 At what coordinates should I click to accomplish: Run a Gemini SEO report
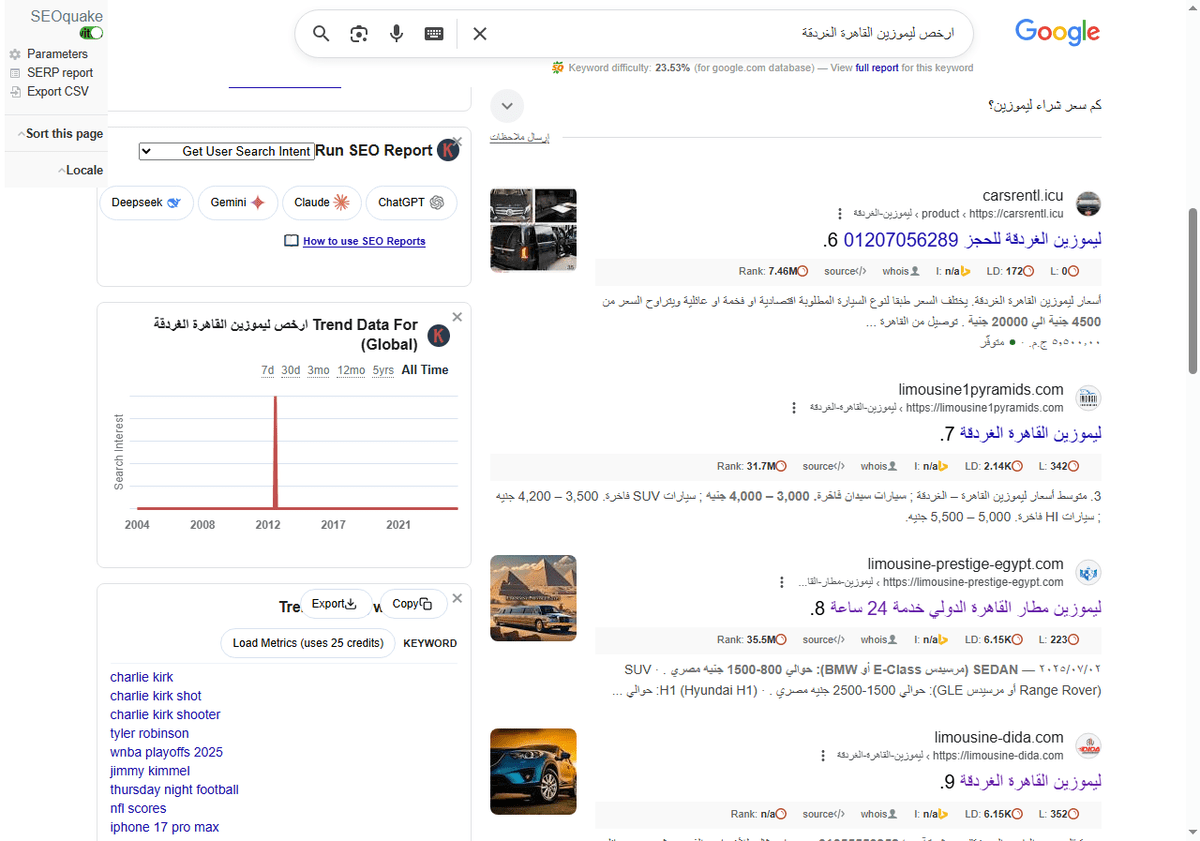(x=237, y=202)
